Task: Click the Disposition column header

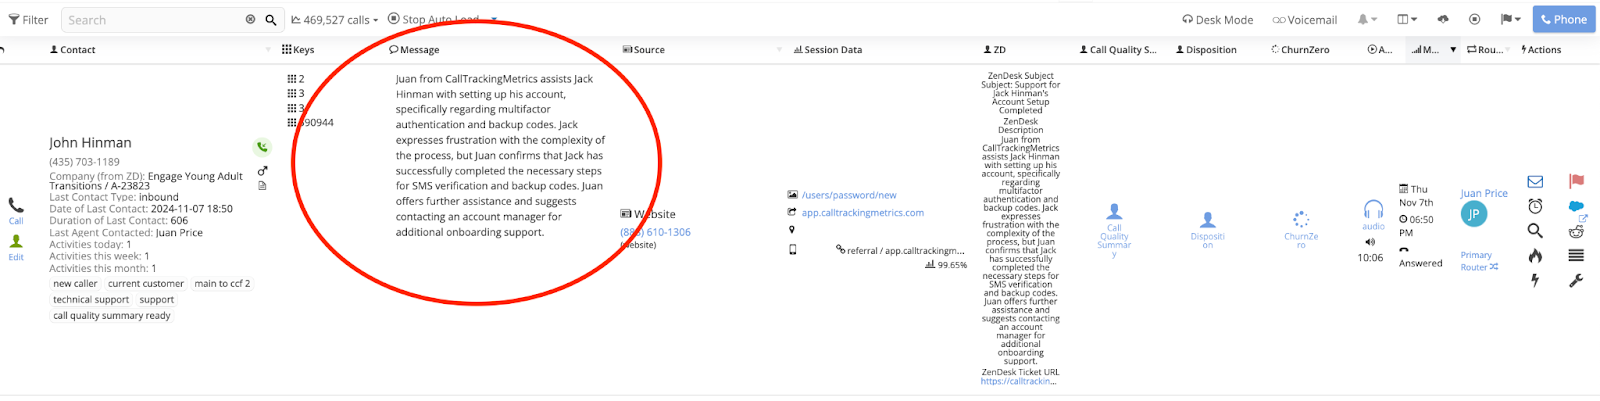Action: point(1210,50)
